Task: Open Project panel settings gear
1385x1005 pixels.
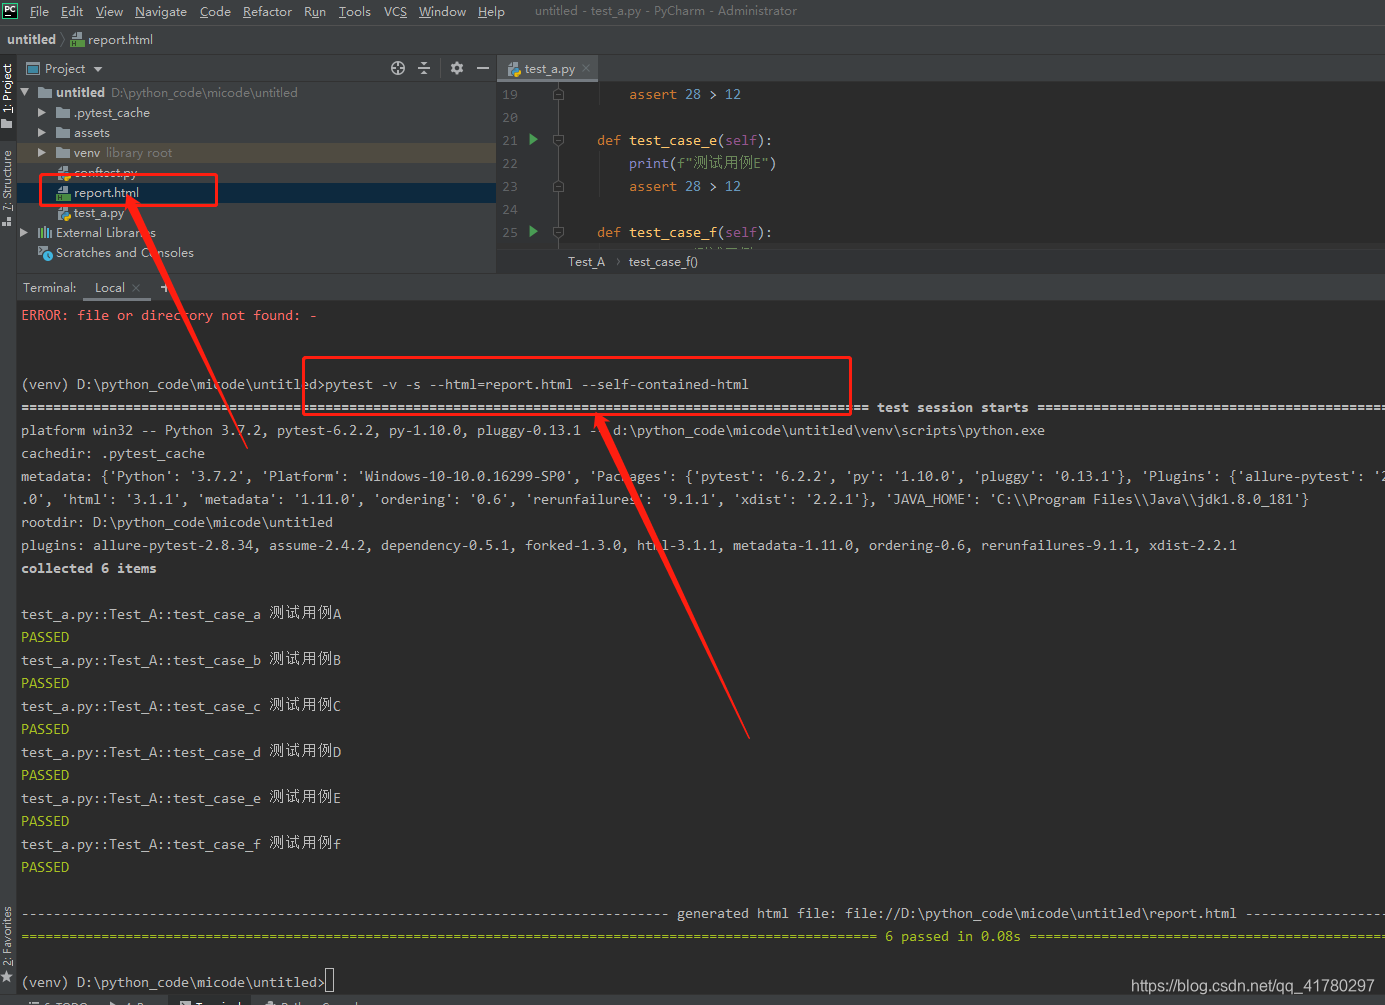Action: (457, 68)
